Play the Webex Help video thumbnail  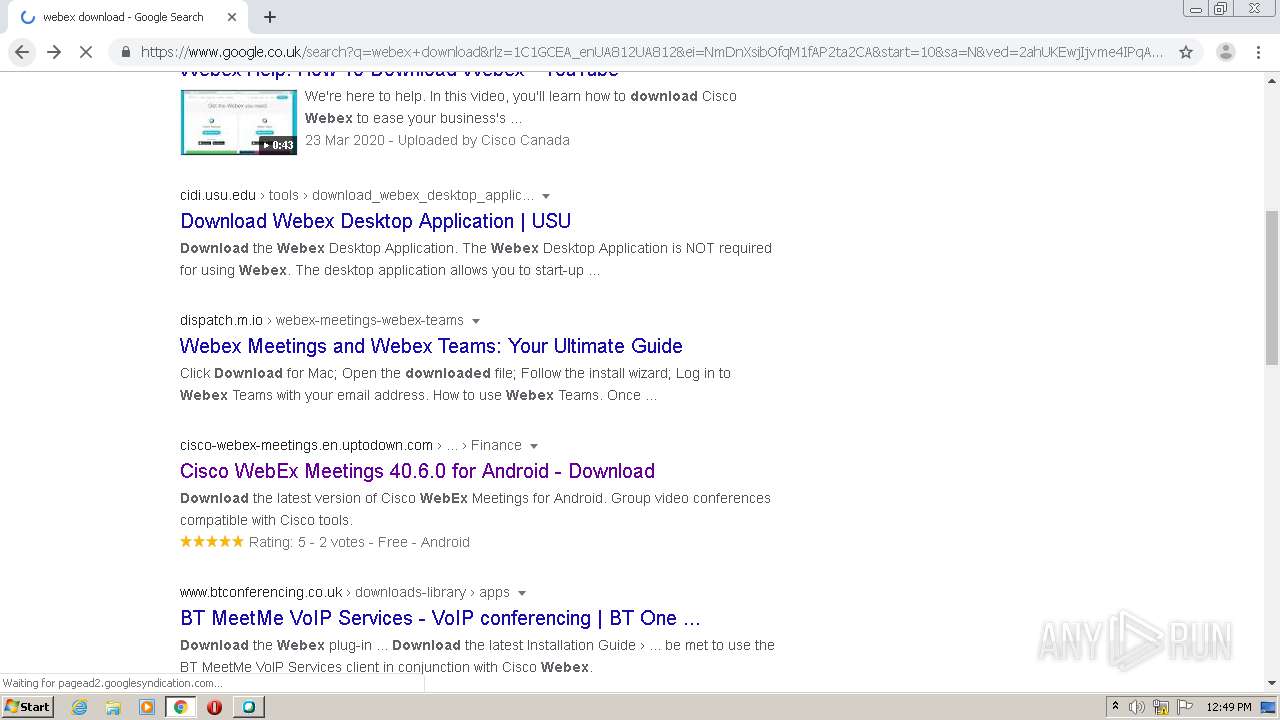tap(238, 122)
